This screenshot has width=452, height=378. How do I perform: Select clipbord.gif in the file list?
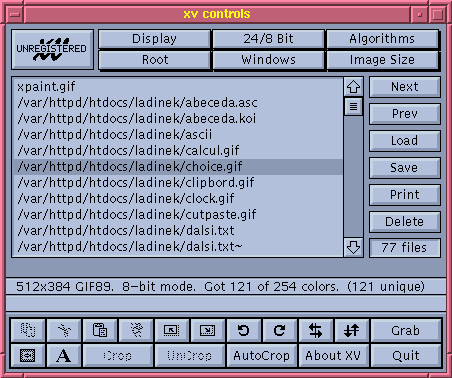pyautogui.click(x=178, y=183)
